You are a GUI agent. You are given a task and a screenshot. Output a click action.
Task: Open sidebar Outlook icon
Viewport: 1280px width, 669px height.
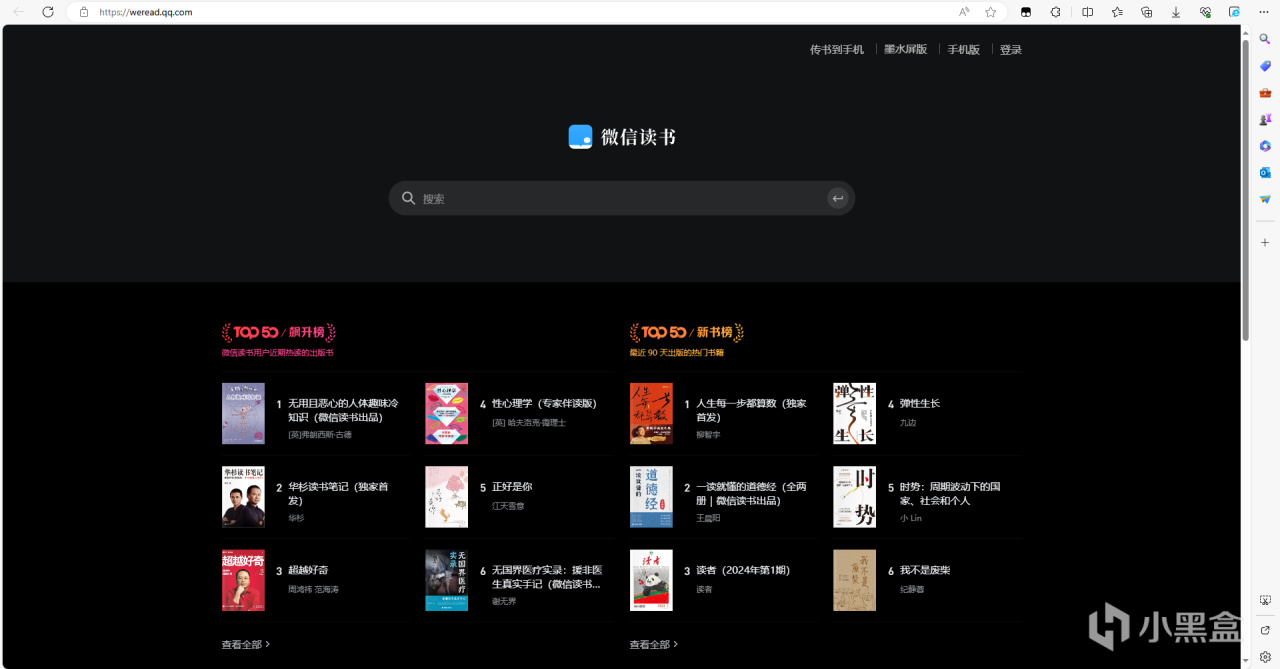click(1265, 172)
